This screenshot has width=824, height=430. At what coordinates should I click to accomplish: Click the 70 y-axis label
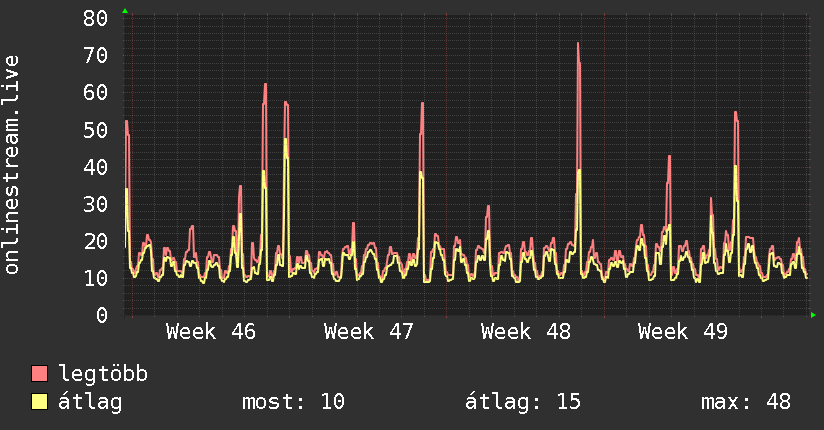tap(95, 56)
